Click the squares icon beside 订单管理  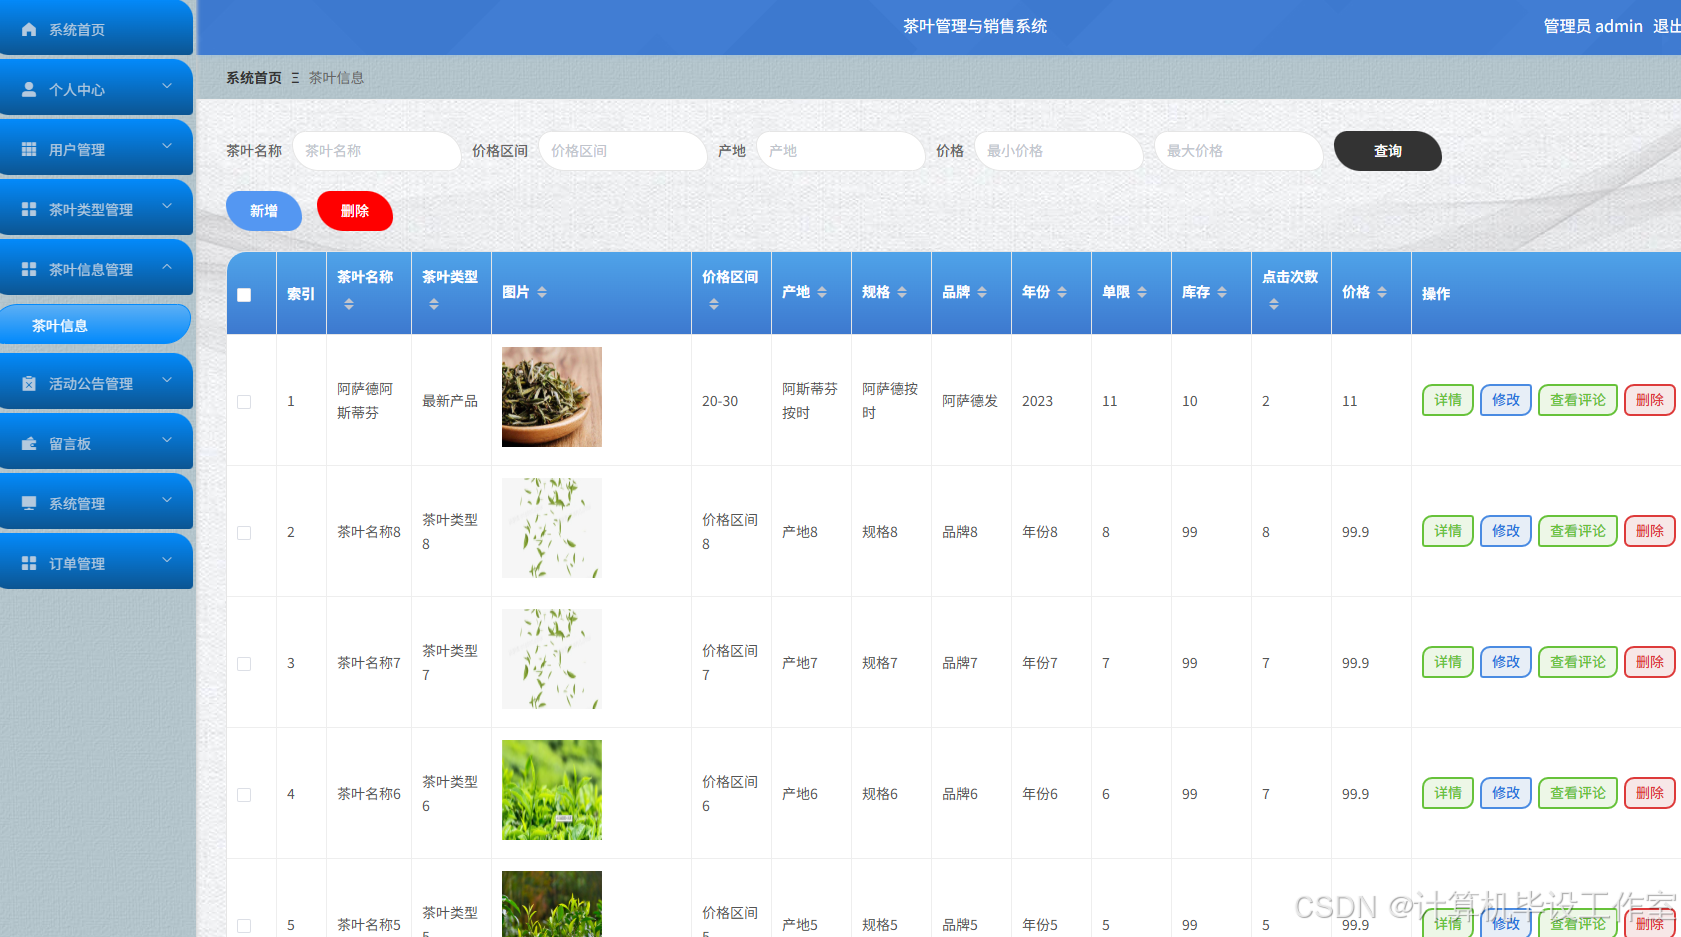pos(29,564)
